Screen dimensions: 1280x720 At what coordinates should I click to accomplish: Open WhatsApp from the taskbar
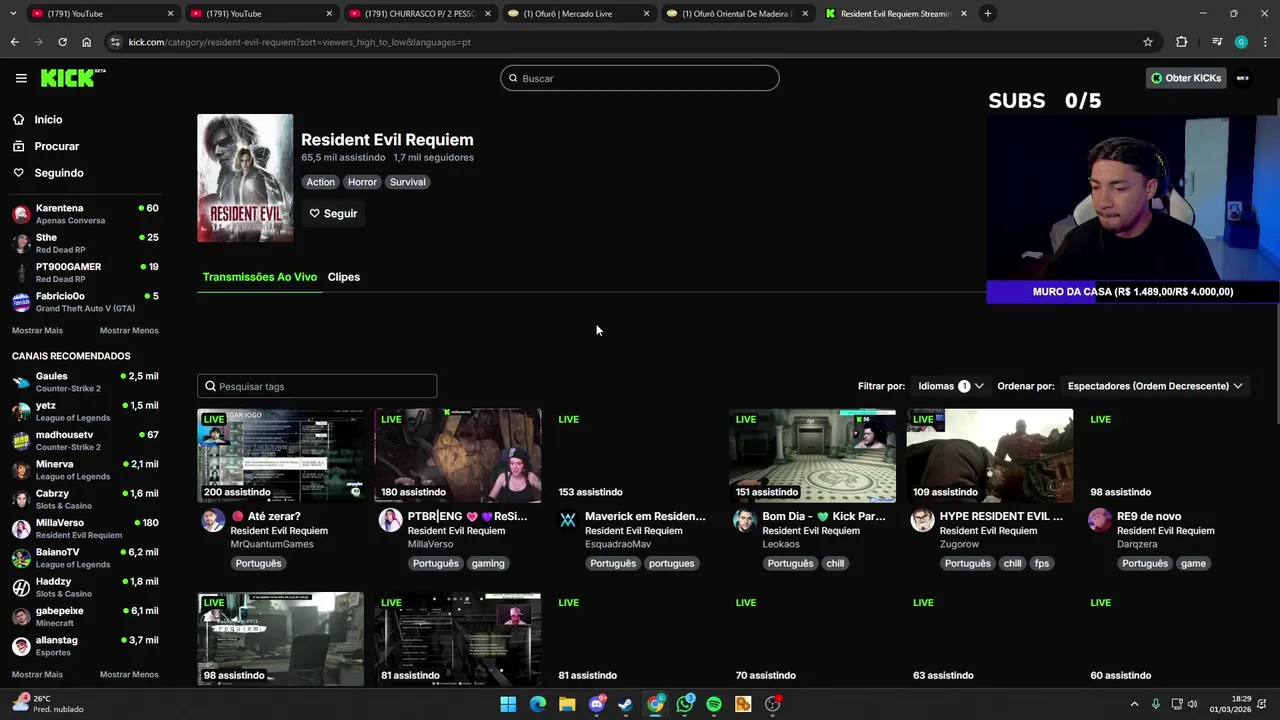(685, 704)
